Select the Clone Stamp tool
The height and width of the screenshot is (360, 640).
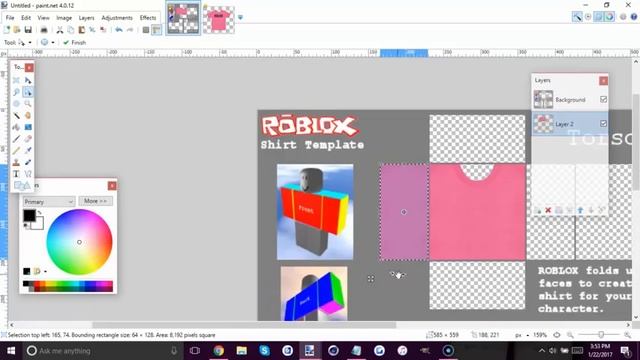pos(16,162)
